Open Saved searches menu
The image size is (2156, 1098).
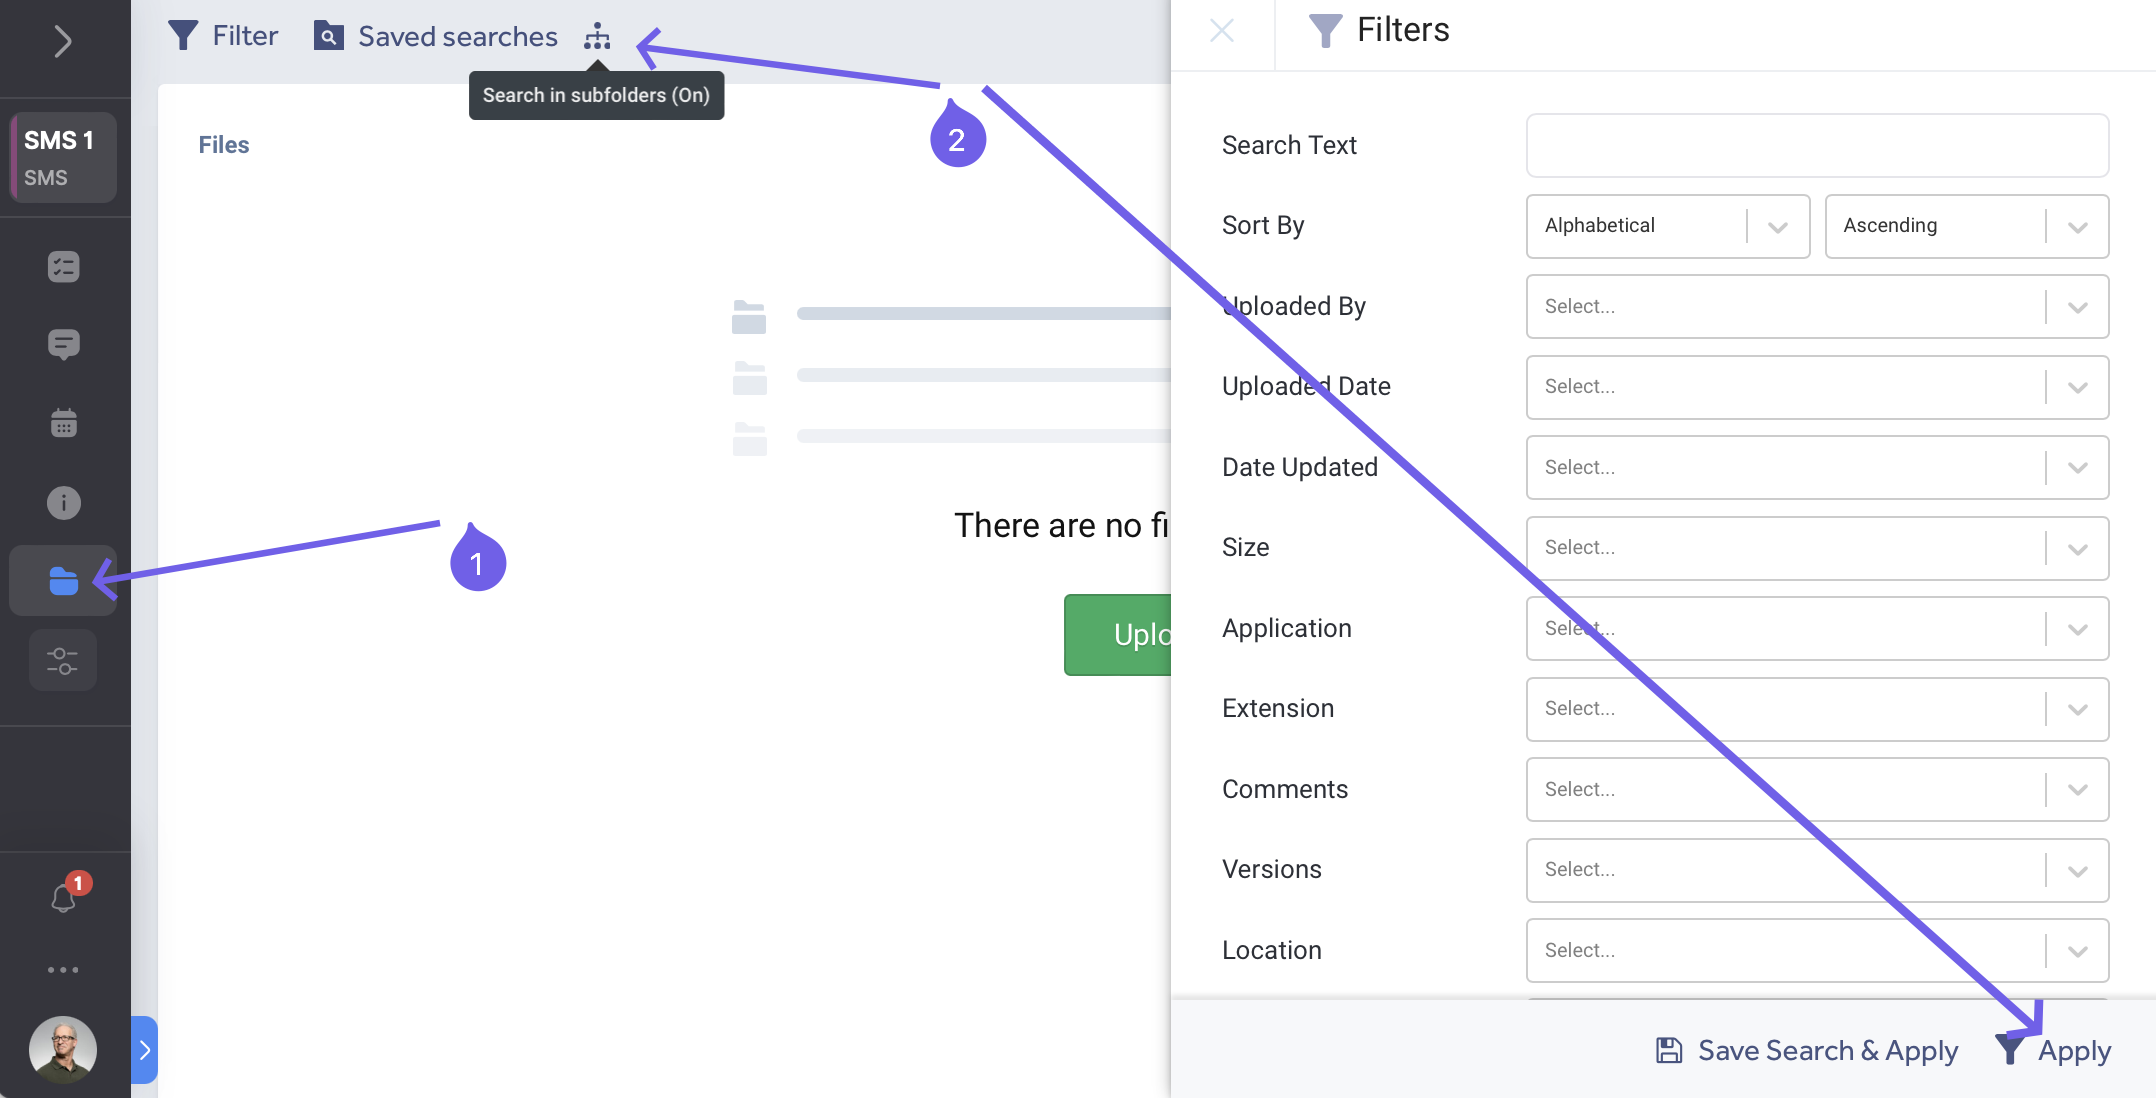pos(436,37)
